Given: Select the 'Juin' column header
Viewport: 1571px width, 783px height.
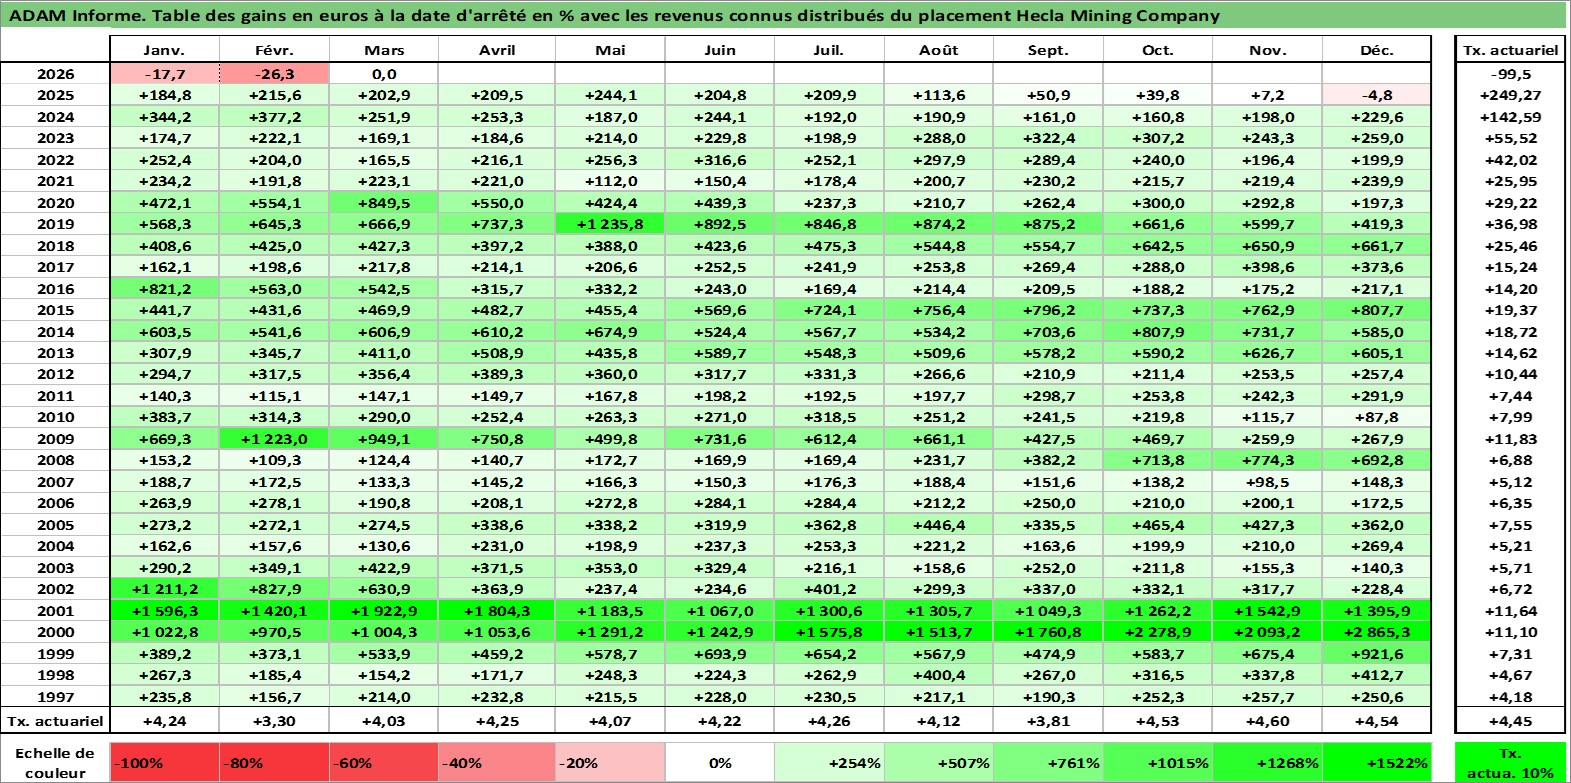Looking at the screenshot, I should 720,50.
